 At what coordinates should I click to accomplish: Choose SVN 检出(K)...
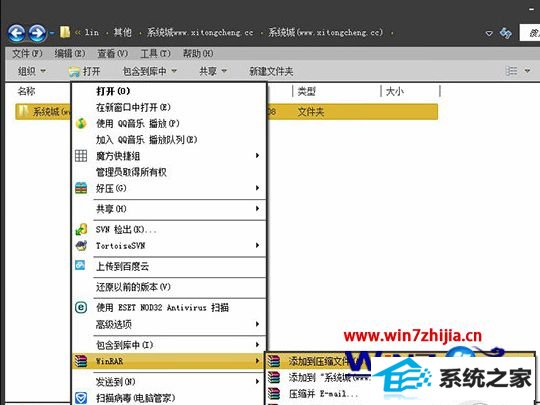pyautogui.click(x=169, y=229)
